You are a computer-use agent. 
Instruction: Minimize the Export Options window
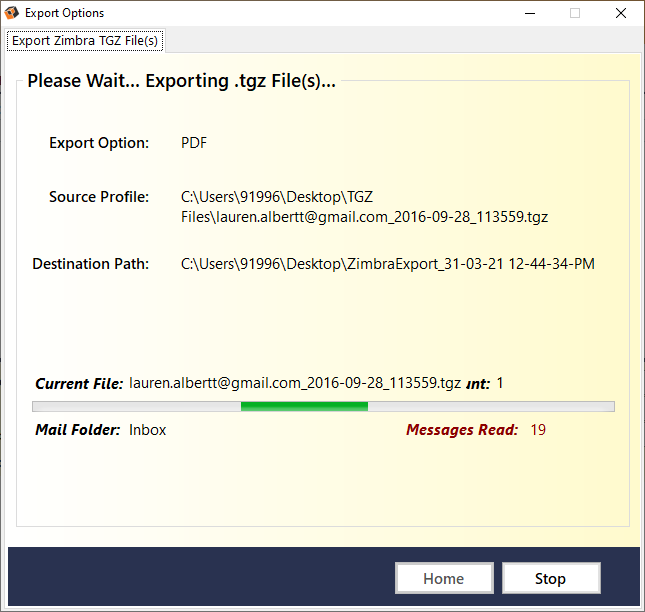530,13
